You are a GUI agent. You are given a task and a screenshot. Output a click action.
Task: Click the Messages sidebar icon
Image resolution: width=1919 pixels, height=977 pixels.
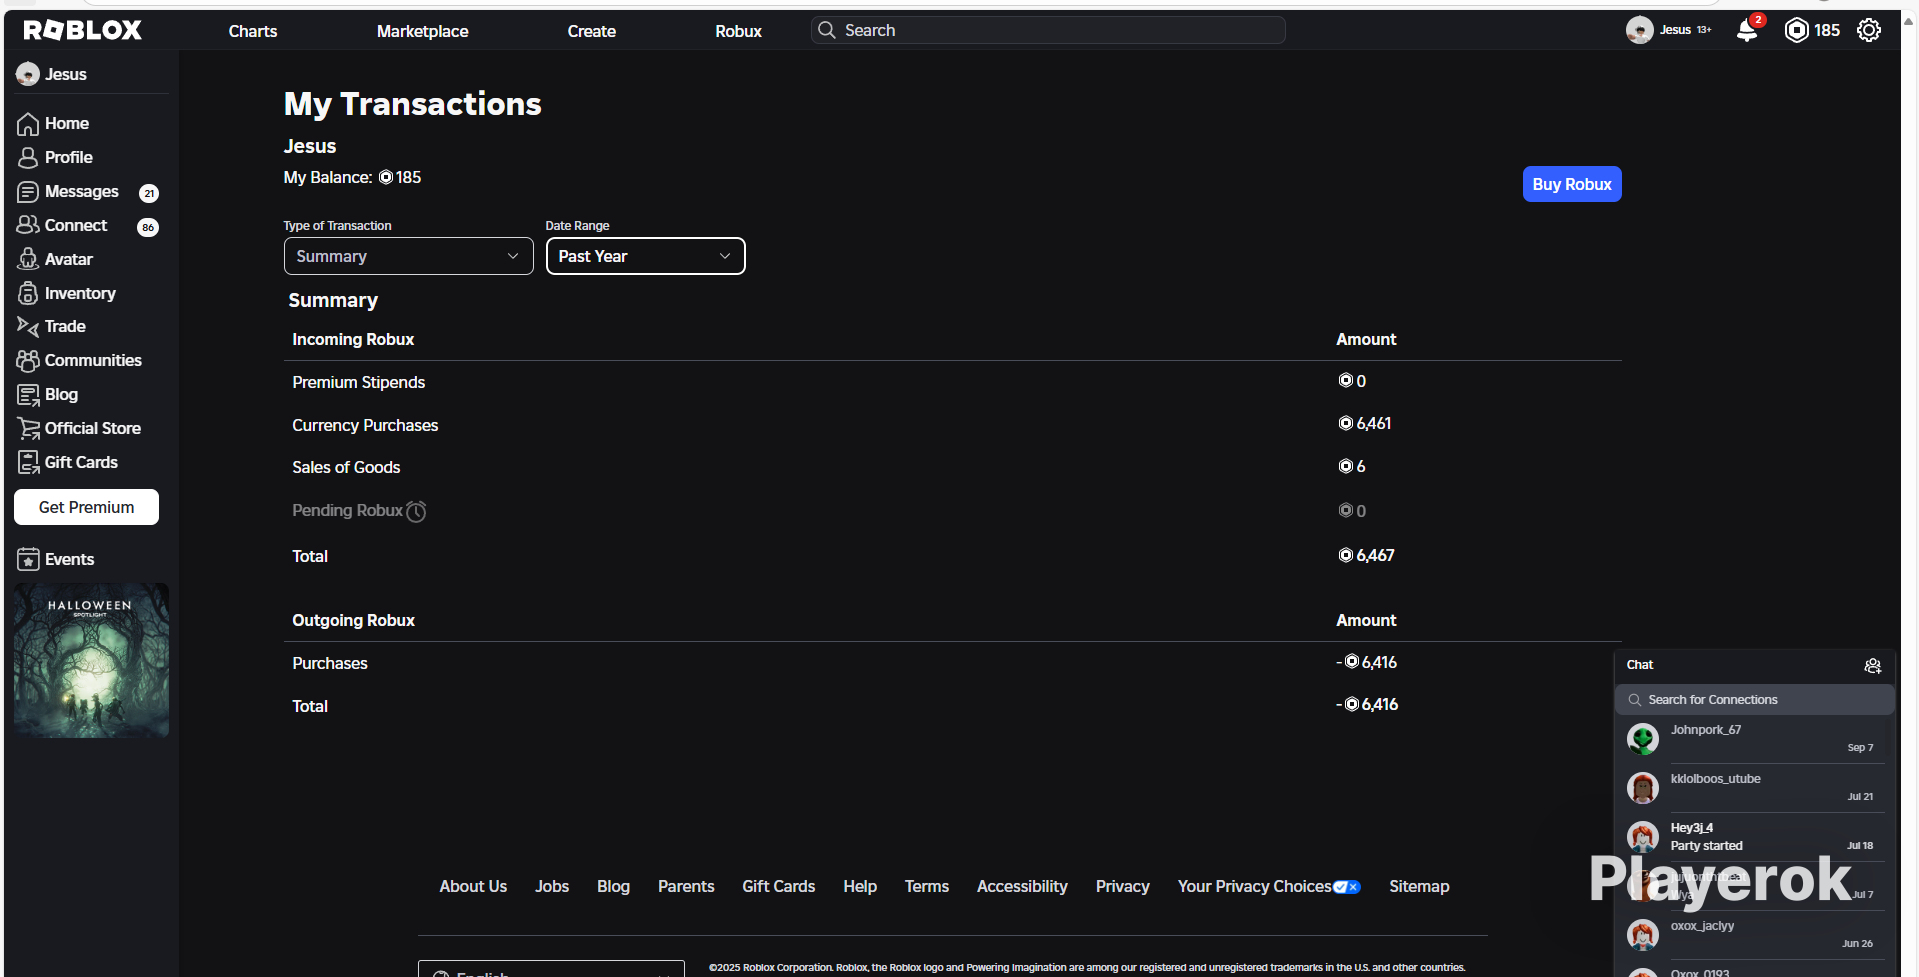[x=28, y=192]
